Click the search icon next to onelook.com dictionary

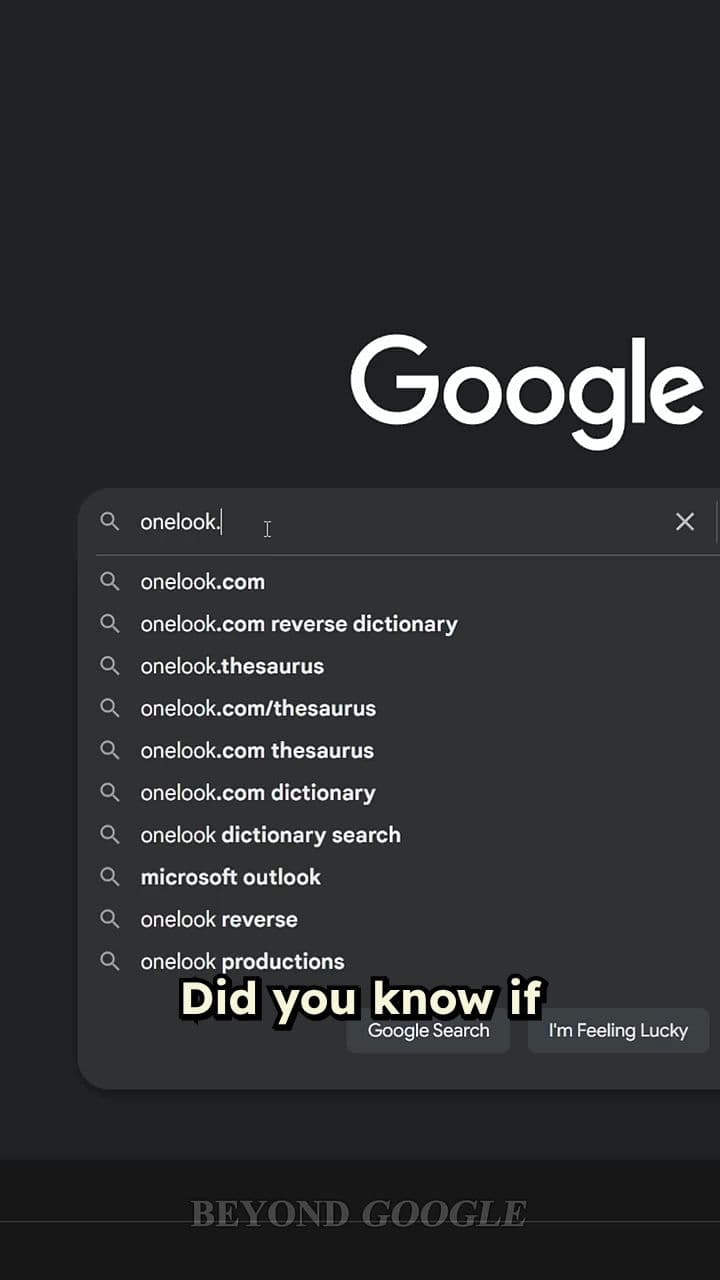pos(110,792)
